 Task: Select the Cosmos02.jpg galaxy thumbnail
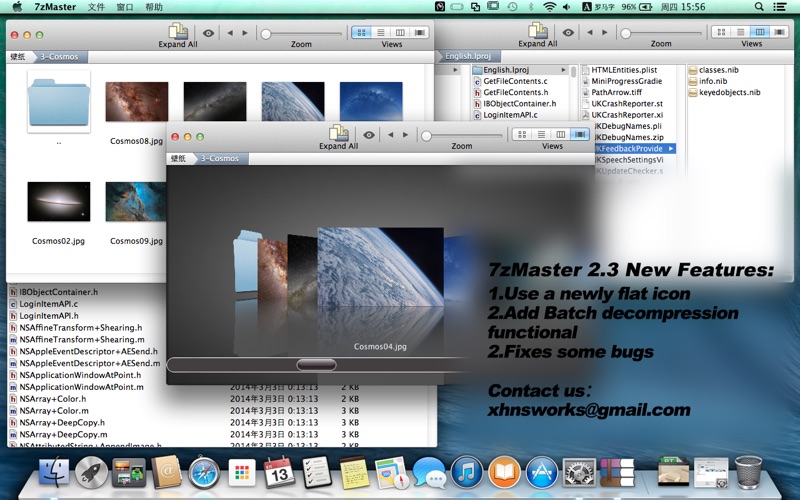click(x=59, y=202)
